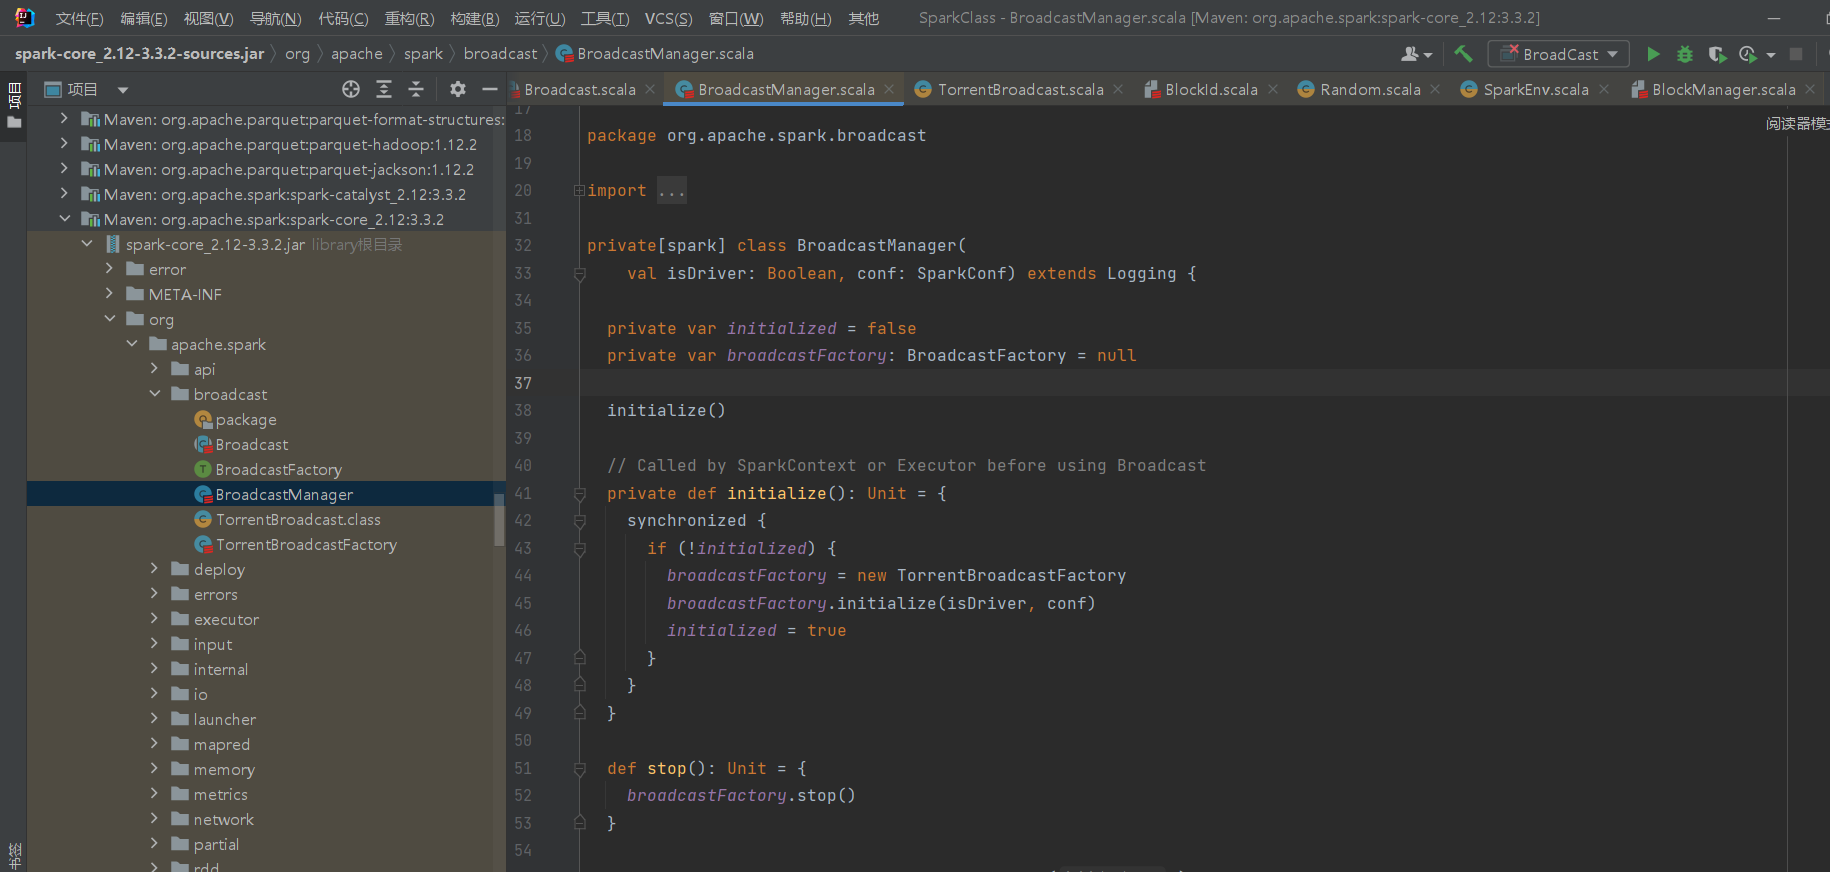
Task: Hide the project tool window
Action: (x=490, y=89)
